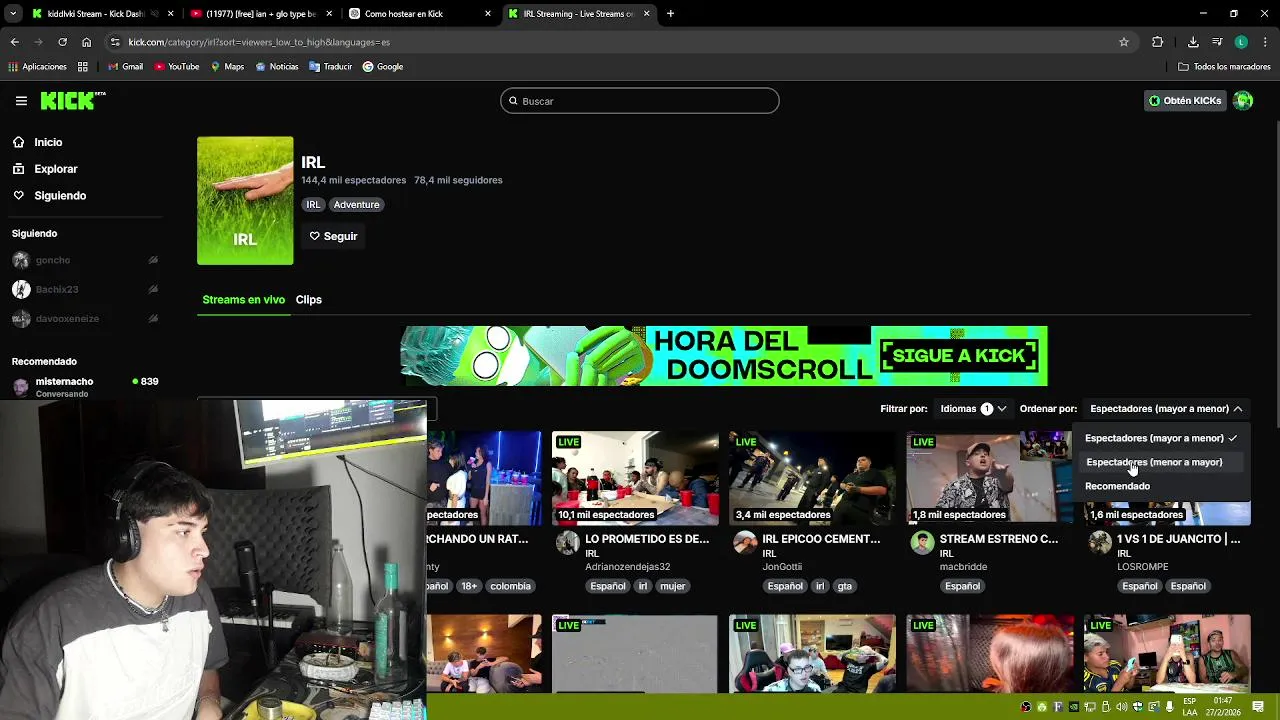Collapse the Ordenar por dropdown
Screen dimensions: 1280x720
[x=1166, y=409]
